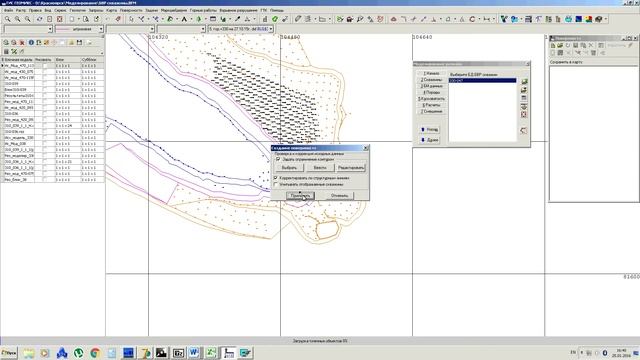Click the 'Субблок' column header

pos(91,60)
